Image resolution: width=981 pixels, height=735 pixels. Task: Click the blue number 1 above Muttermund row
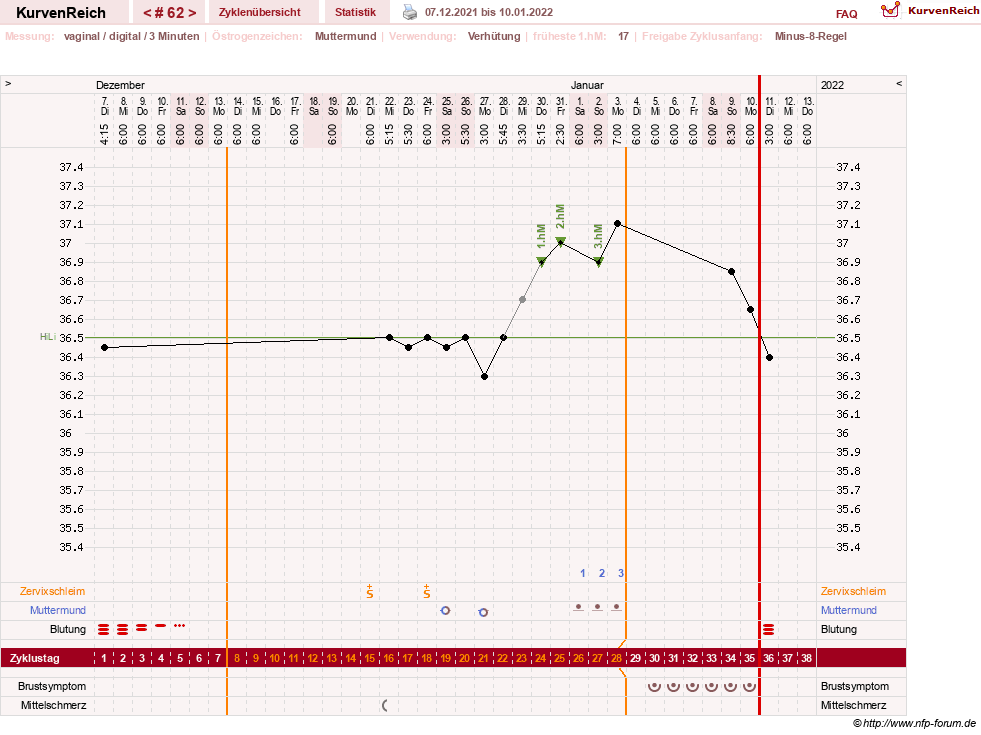coord(582,573)
